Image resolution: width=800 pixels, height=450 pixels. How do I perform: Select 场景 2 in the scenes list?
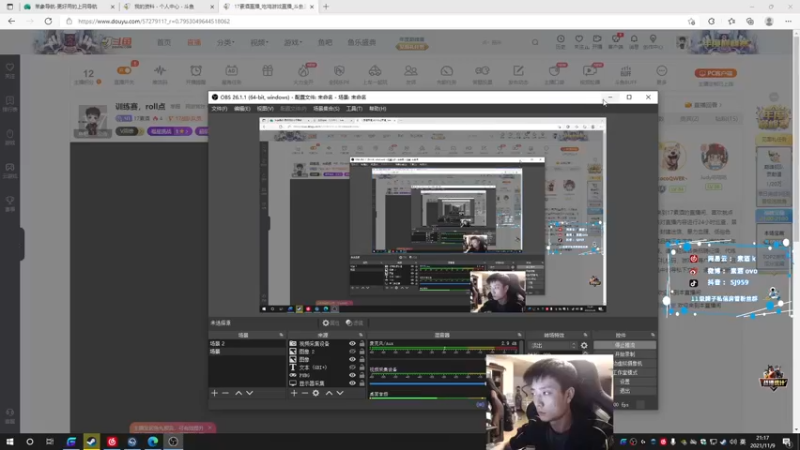pyautogui.click(x=247, y=344)
